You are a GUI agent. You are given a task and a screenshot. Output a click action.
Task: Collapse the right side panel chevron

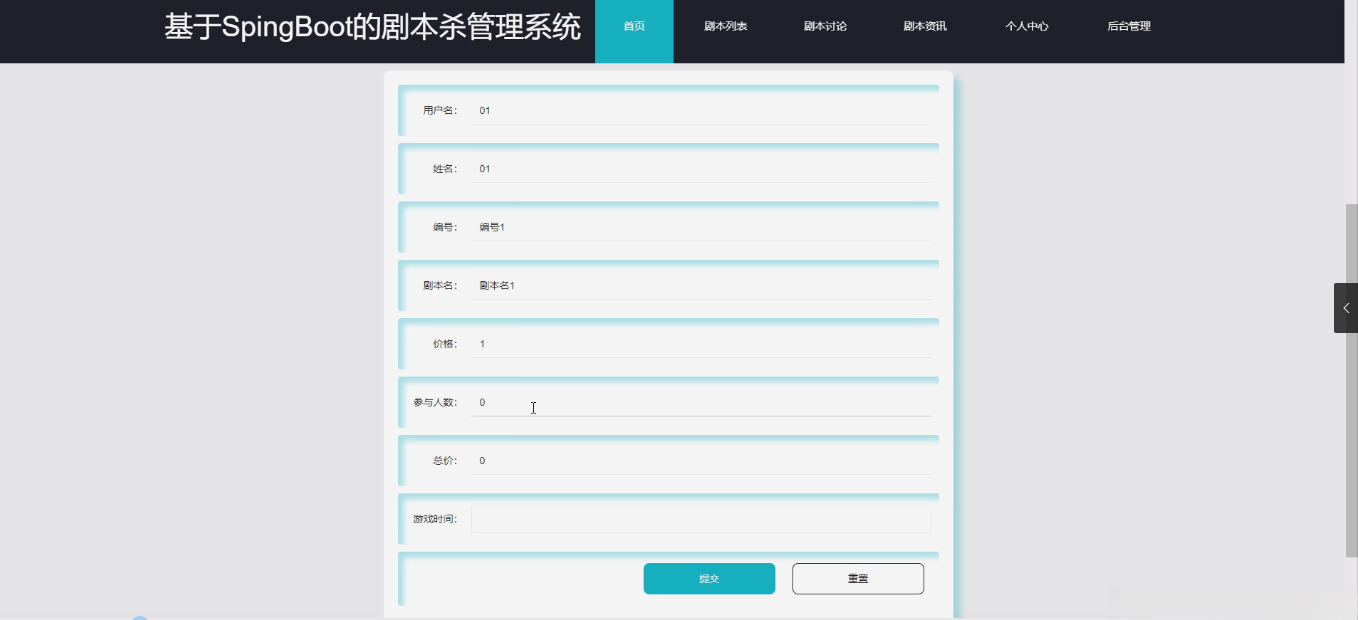coord(1345,307)
